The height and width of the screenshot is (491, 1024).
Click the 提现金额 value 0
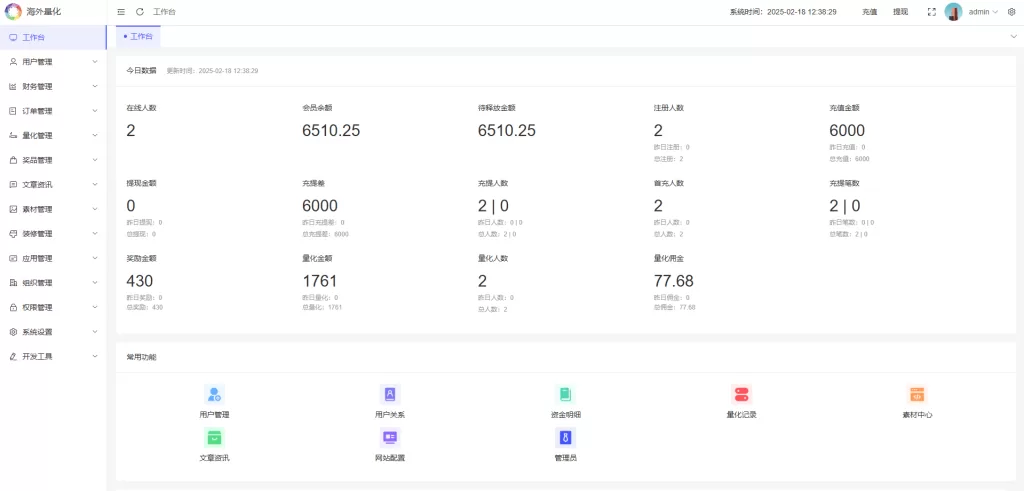click(x=131, y=206)
